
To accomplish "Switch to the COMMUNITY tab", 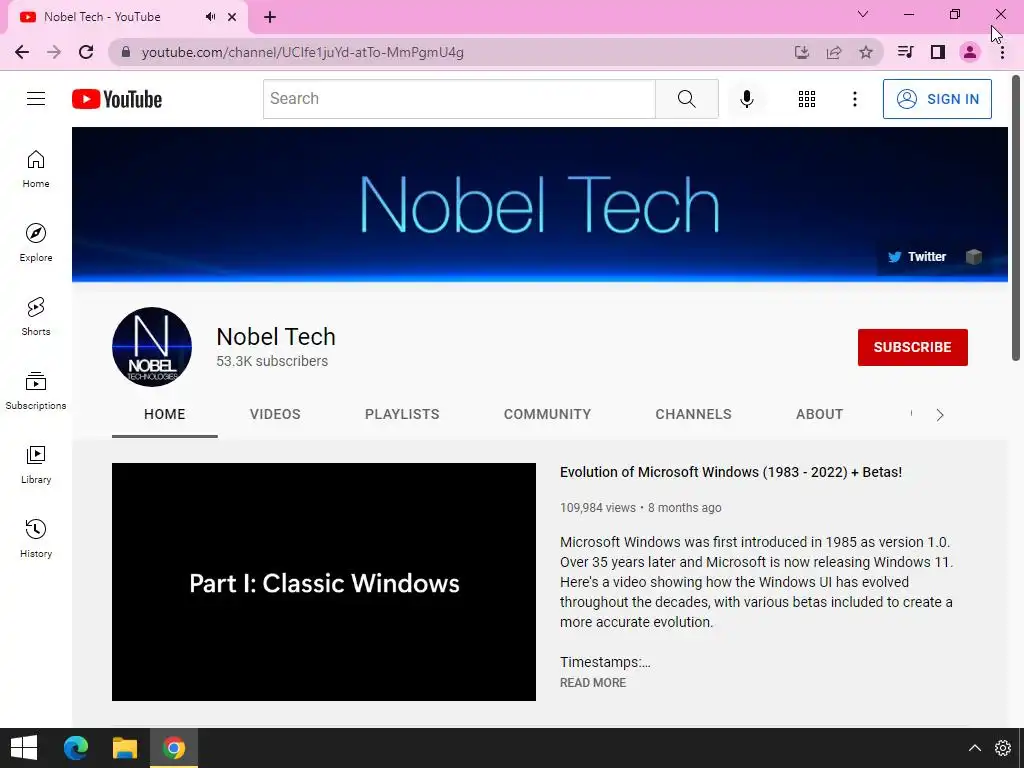I will pos(547,415).
